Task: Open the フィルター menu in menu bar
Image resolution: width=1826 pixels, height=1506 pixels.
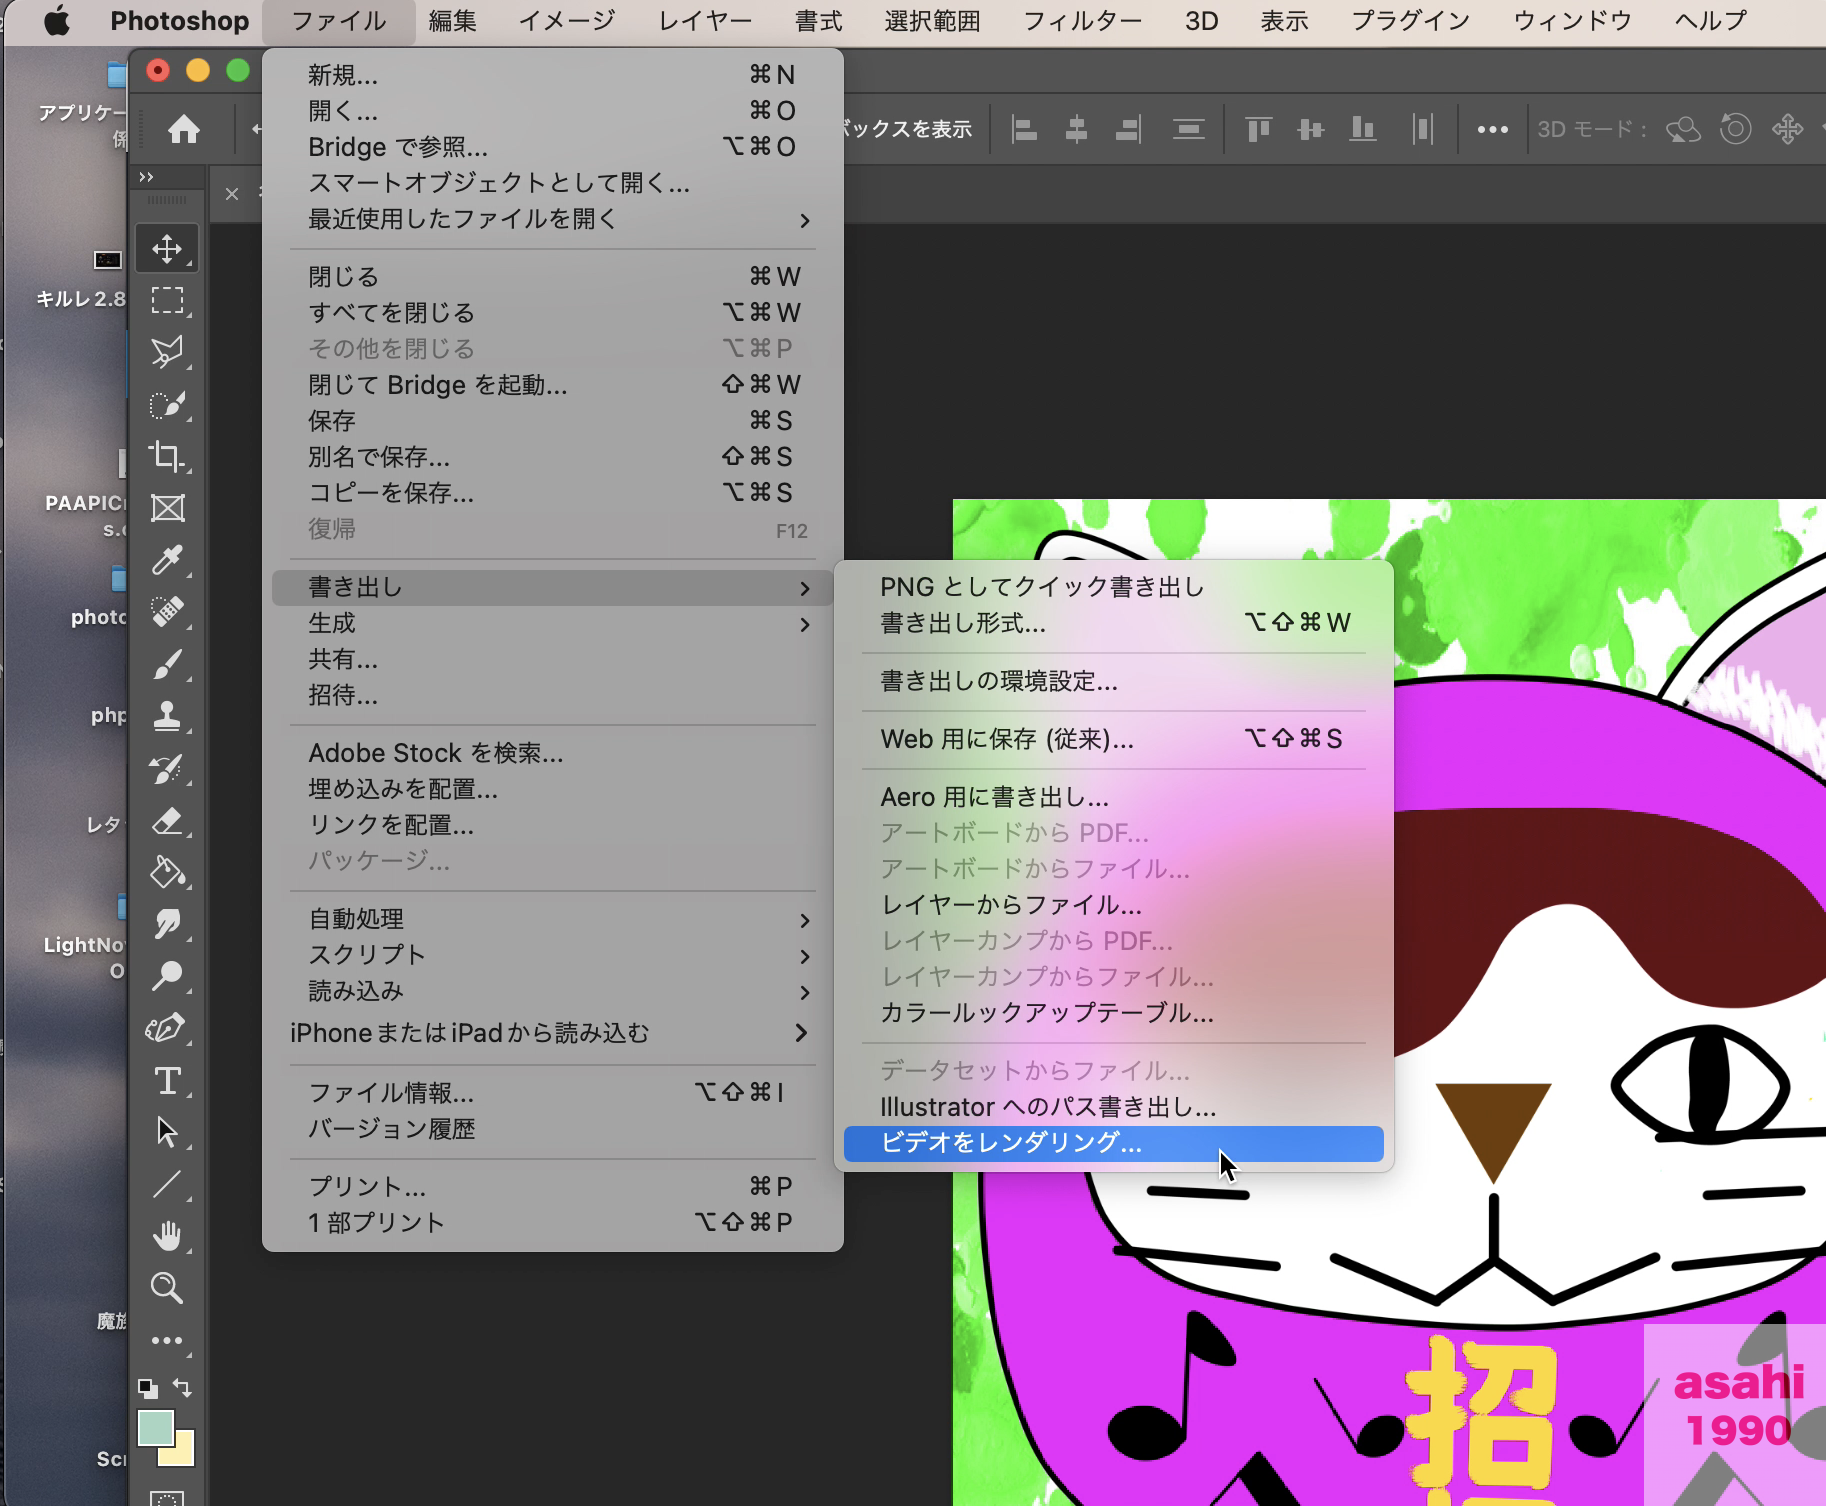Action: [x=1082, y=21]
